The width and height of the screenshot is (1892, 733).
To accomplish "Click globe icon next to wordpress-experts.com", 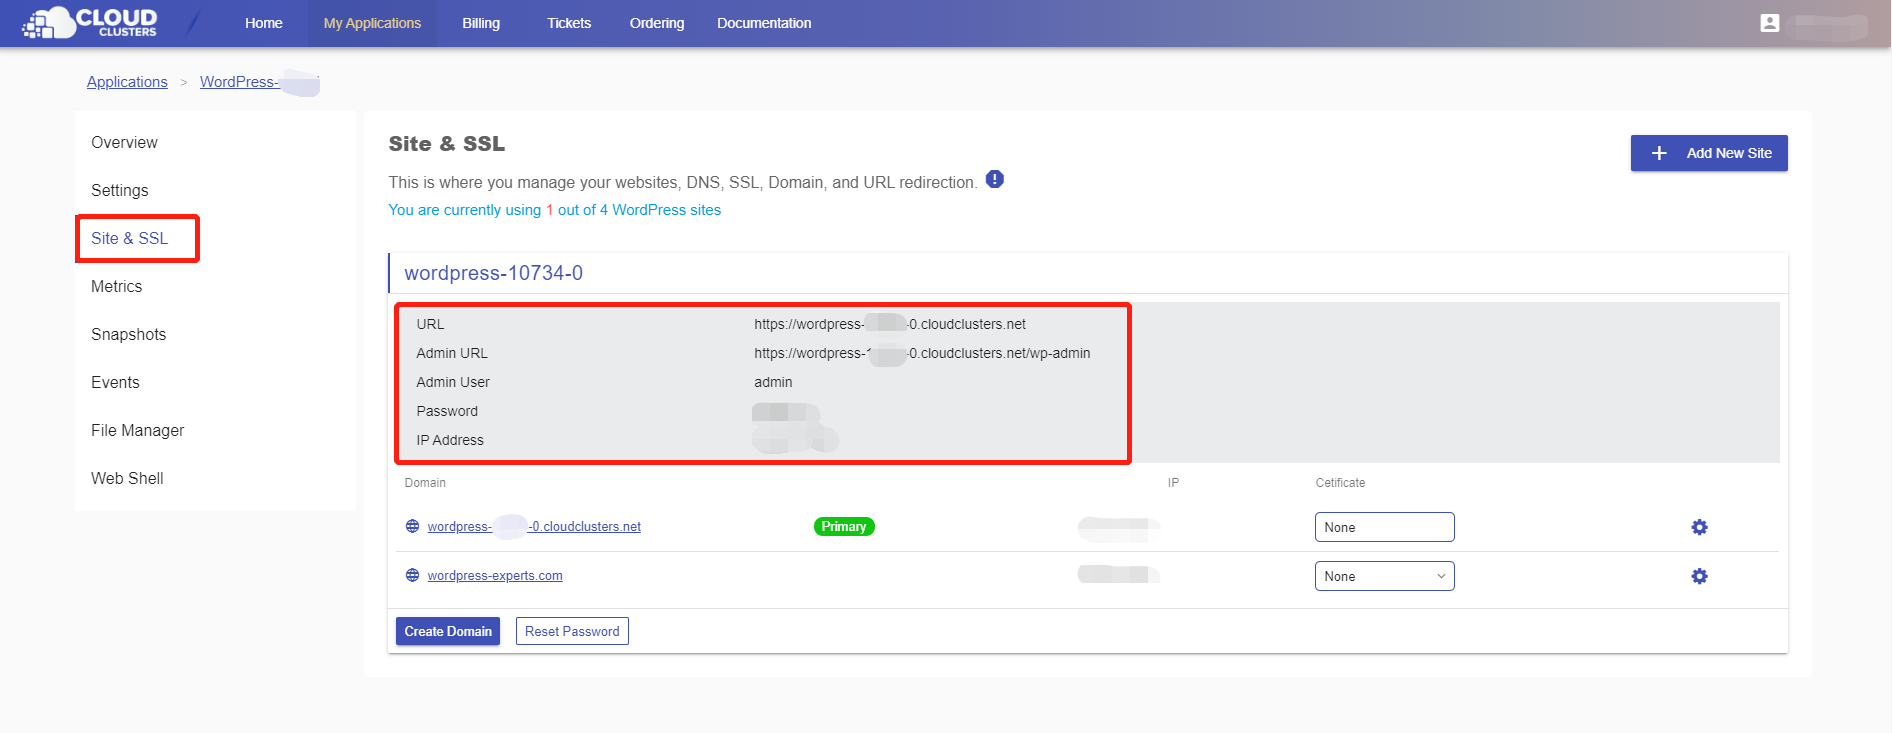I will 412,575.
